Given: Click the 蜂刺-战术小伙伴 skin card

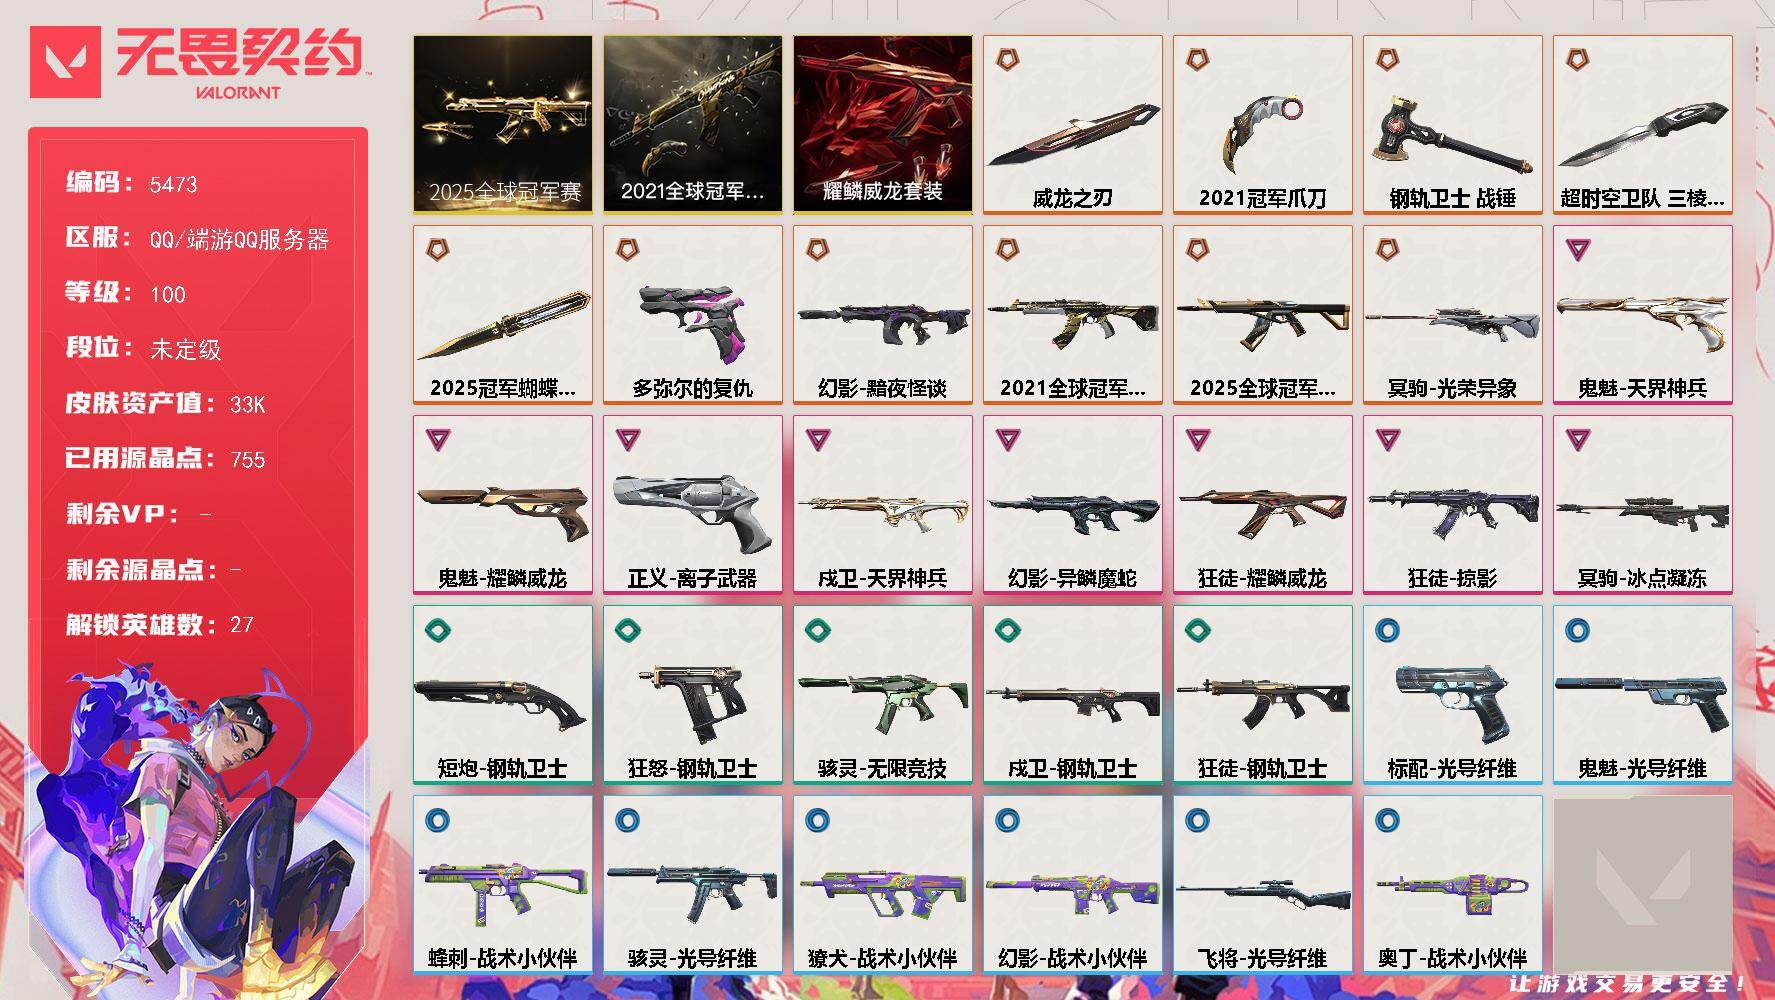Looking at the screenshot, I should (x=502, y=885).
